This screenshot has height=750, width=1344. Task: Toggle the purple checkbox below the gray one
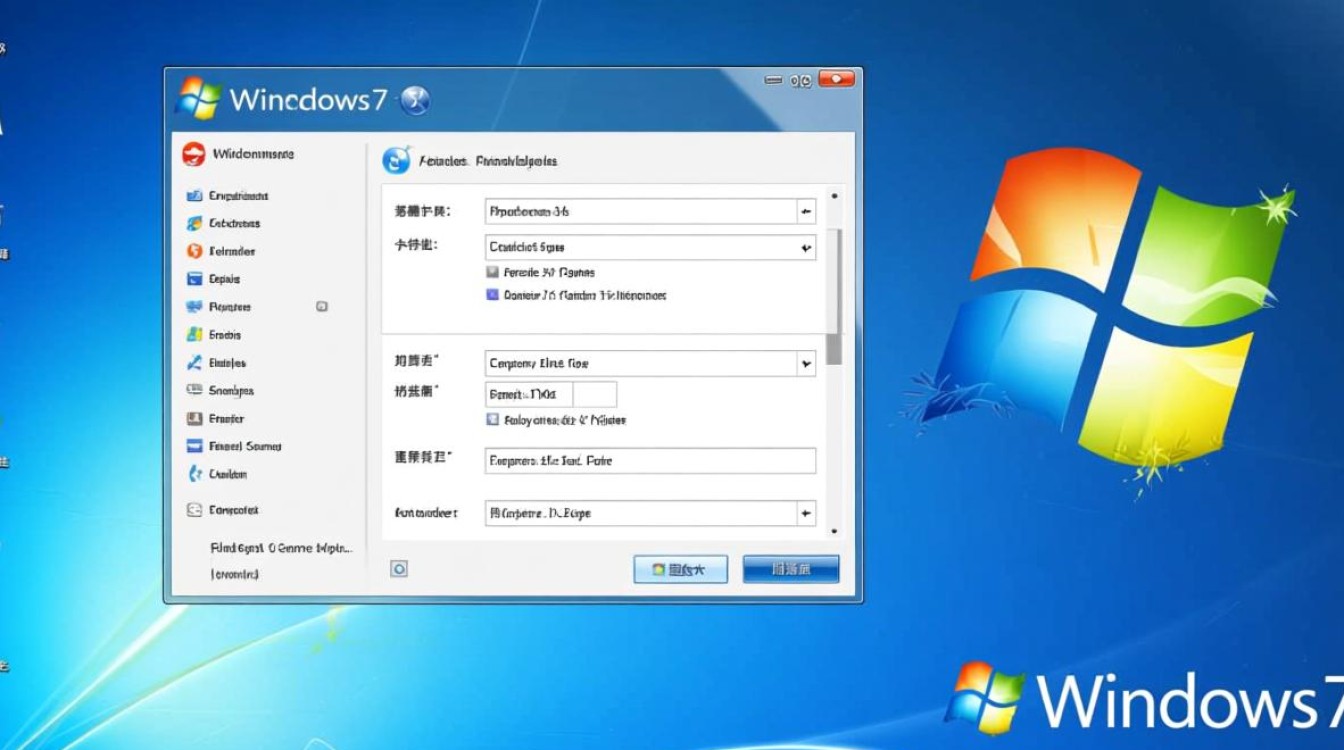(x=492, y=295)
